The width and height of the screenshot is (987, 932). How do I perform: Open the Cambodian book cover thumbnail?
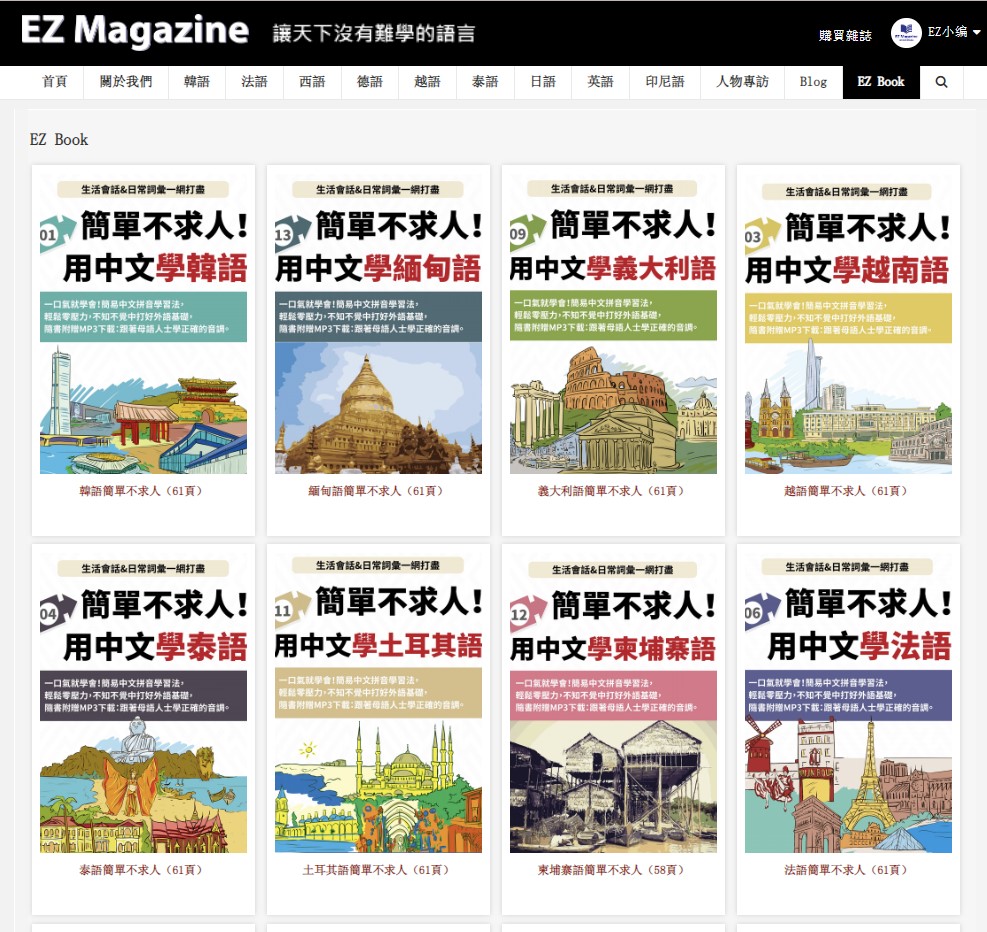[613, 700]
